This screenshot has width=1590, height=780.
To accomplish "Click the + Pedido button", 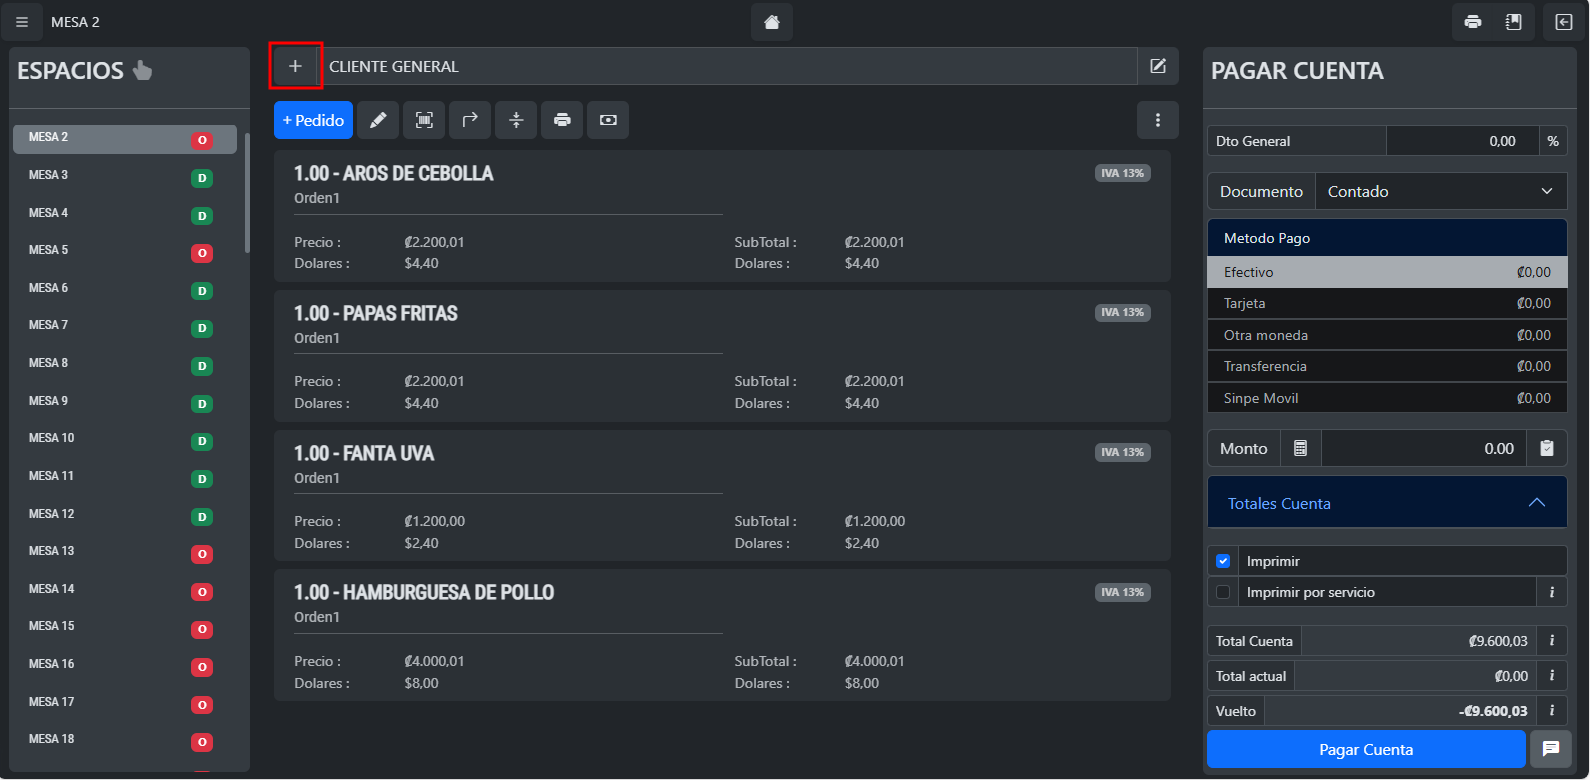I will tap(313, 120).
